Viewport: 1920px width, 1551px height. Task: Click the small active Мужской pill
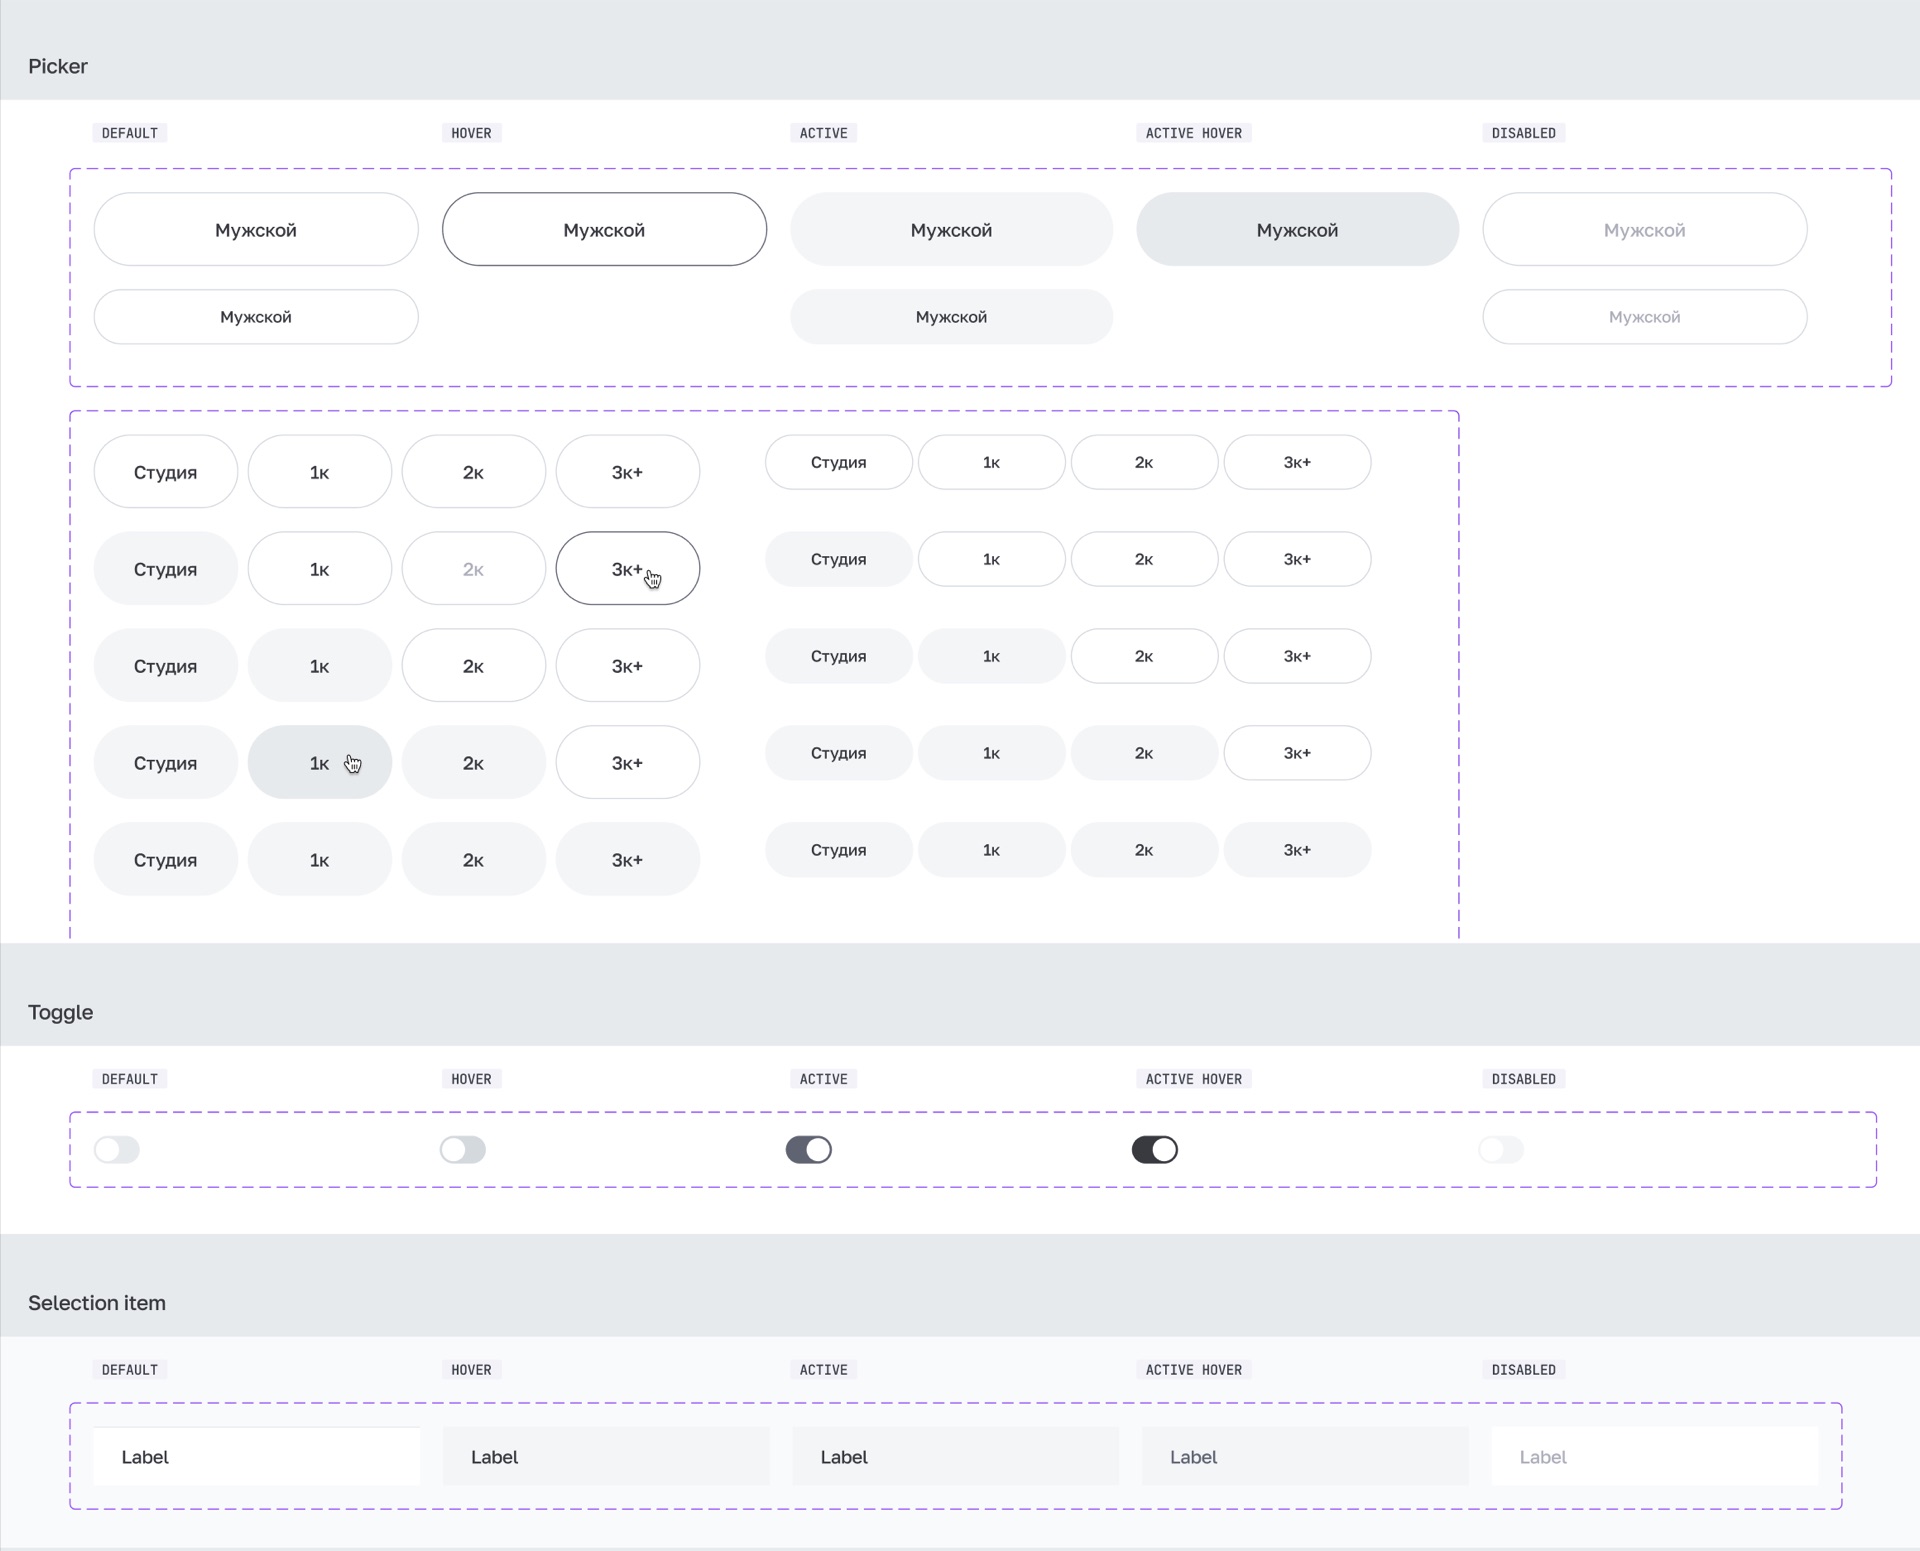coord(951,316)
